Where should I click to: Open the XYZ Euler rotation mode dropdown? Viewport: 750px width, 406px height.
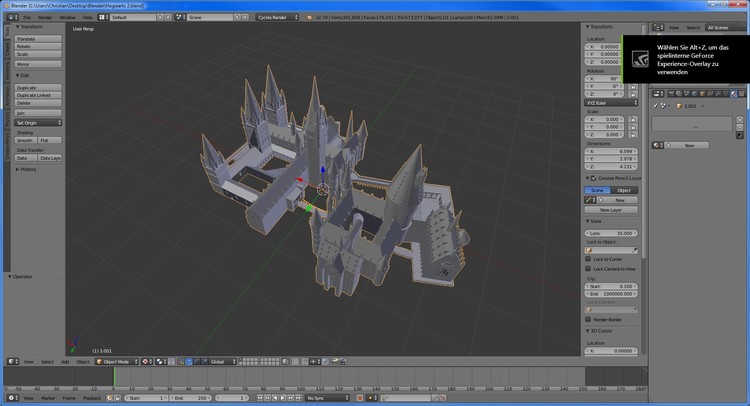point(612,103)
